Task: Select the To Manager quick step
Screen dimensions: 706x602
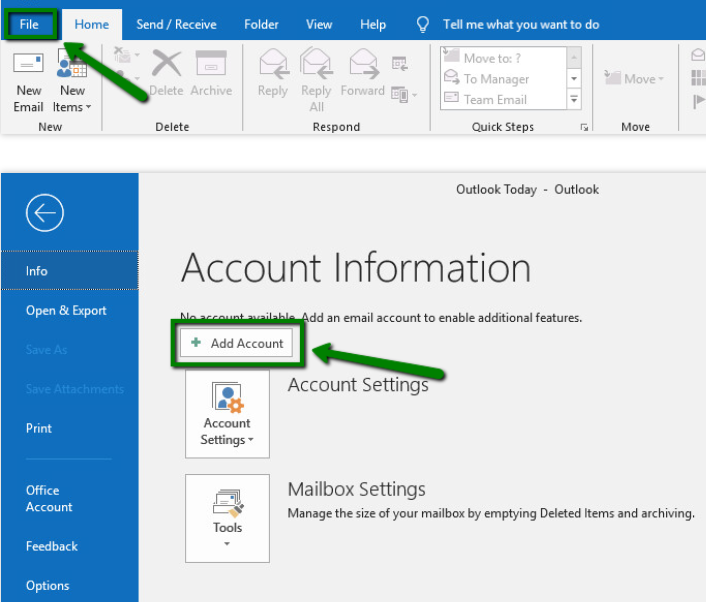Action: 503,79
